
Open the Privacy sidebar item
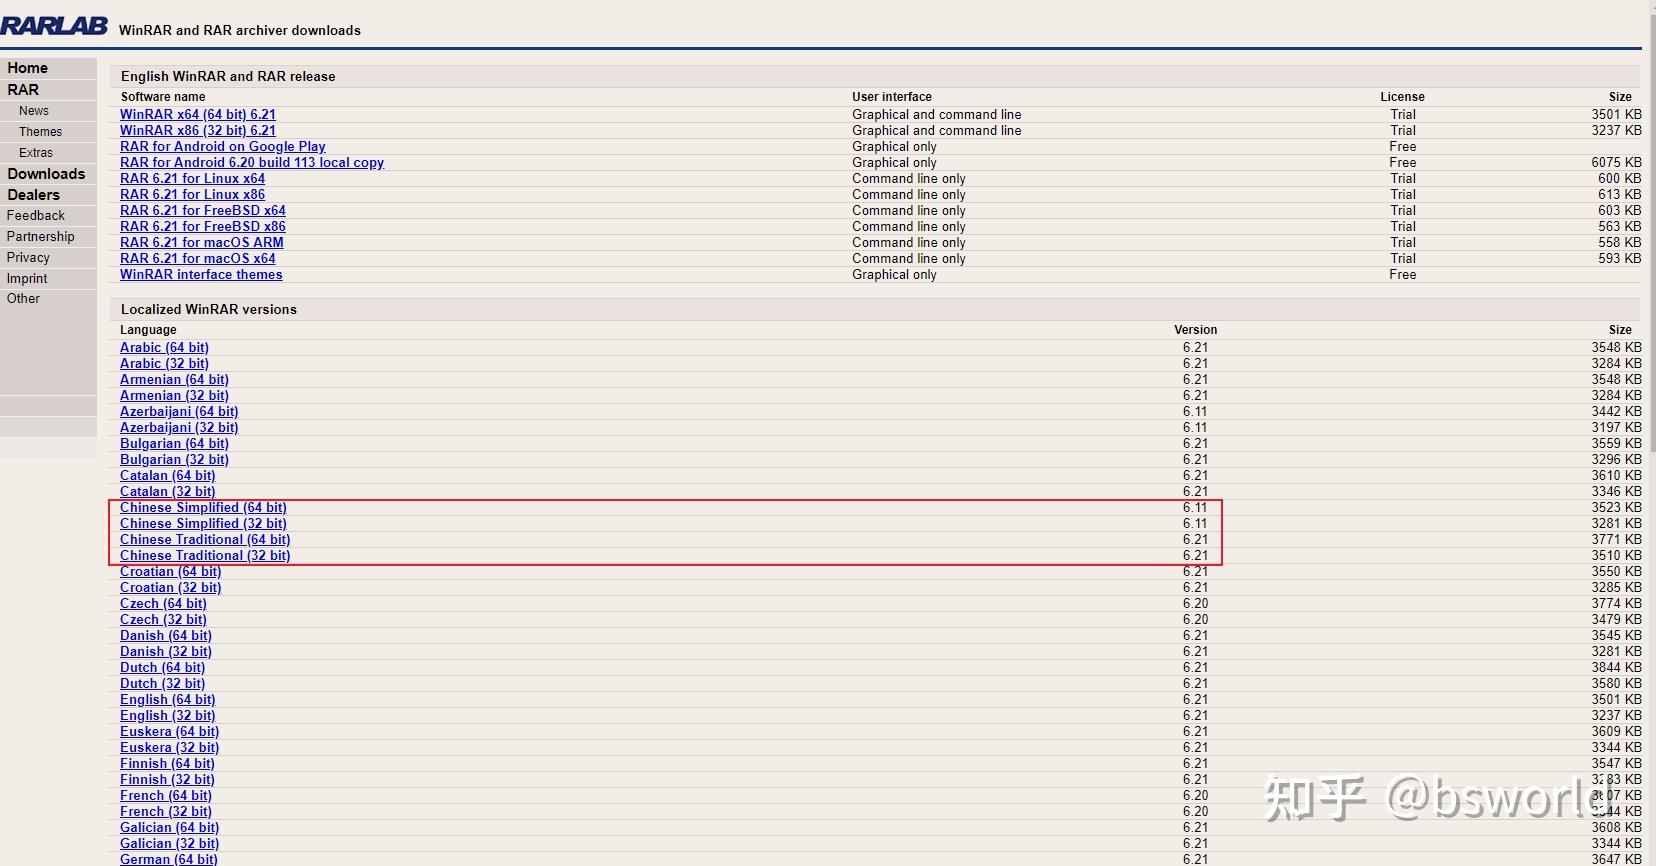(28, 257)
